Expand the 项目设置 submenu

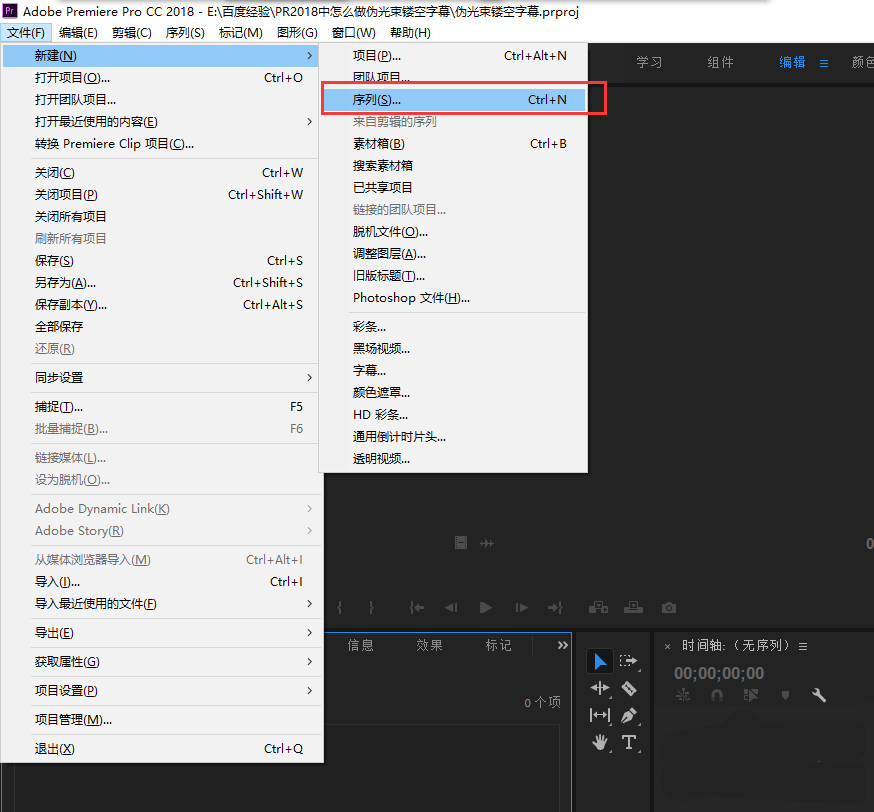coord(161,691)
